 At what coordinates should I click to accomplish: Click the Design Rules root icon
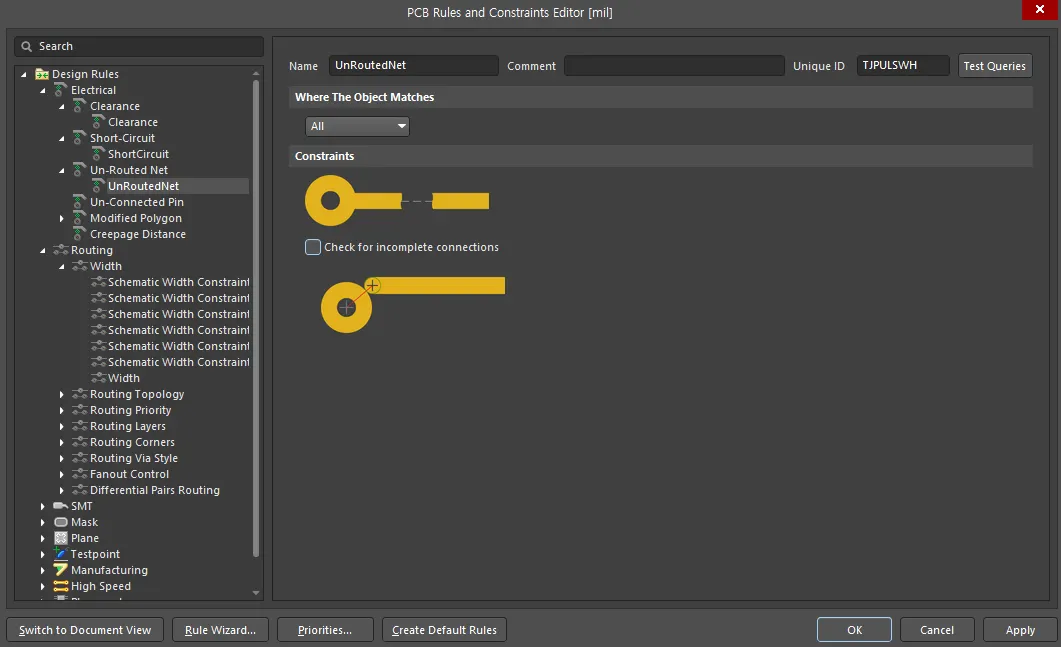pyautogui.click(x=42, y=74)
